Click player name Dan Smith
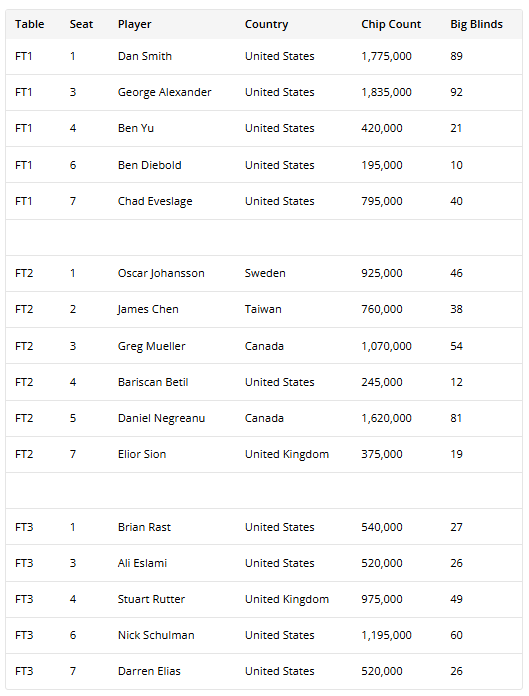The image size is (529, 696). tap(145, 56)
